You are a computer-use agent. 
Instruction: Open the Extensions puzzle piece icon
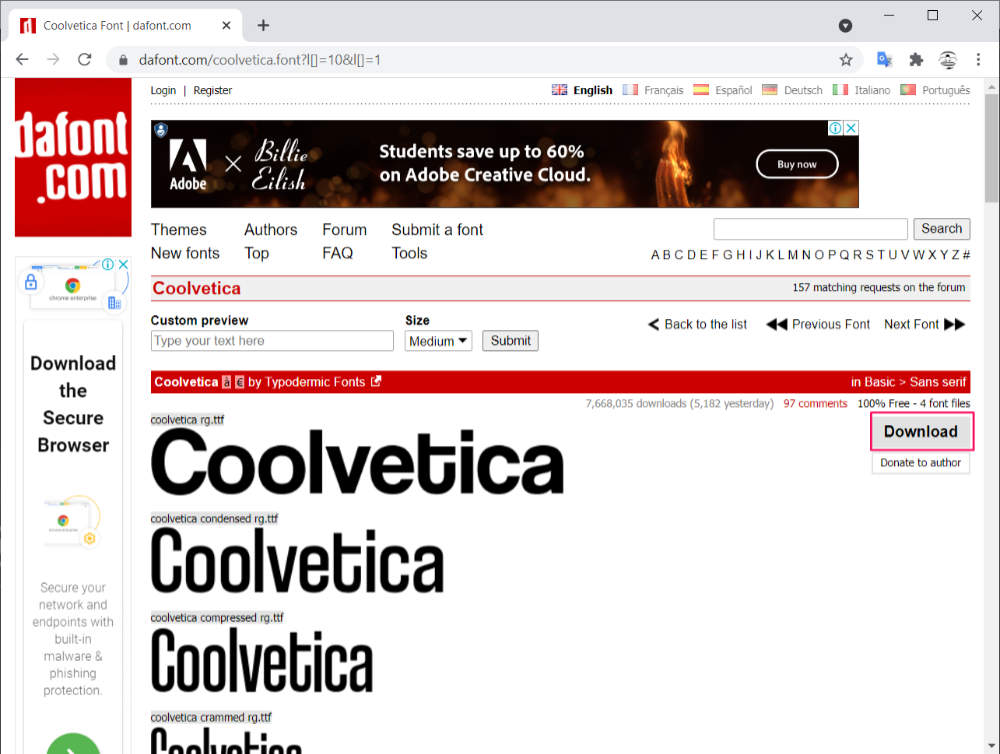click(916, 60)
